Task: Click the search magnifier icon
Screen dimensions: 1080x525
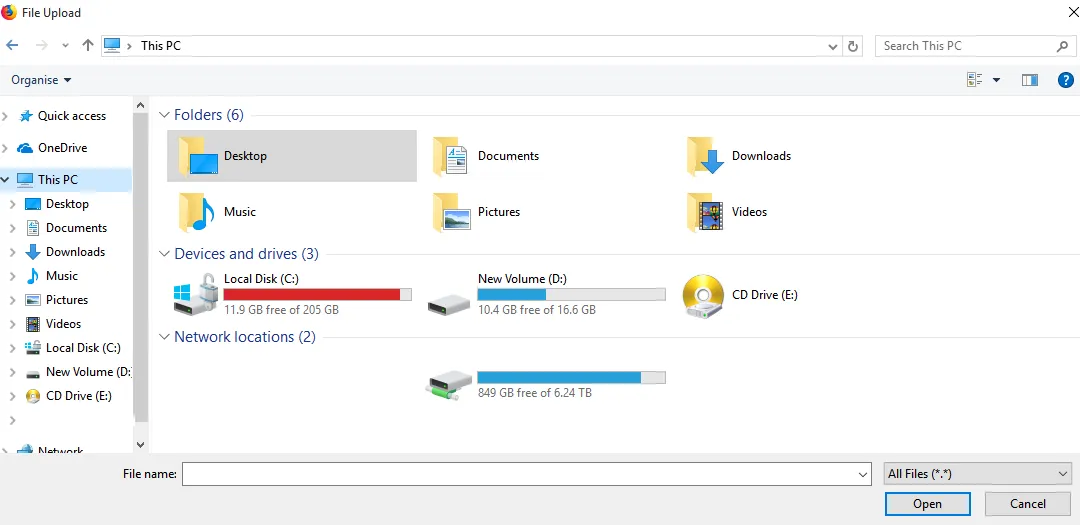Action: point(1061,46)
